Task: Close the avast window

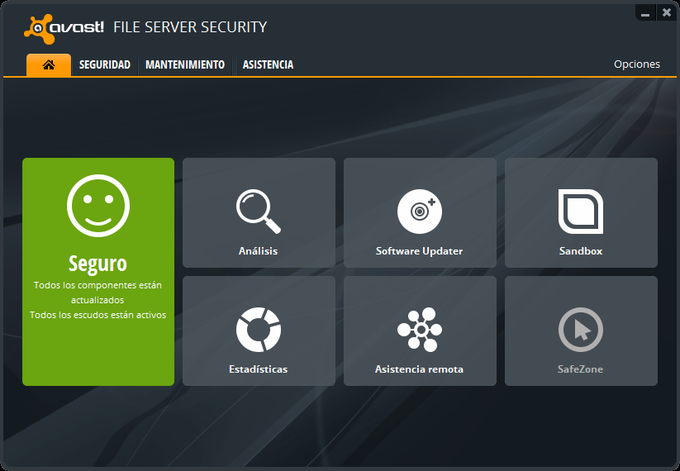Action: tap(667, 13)
